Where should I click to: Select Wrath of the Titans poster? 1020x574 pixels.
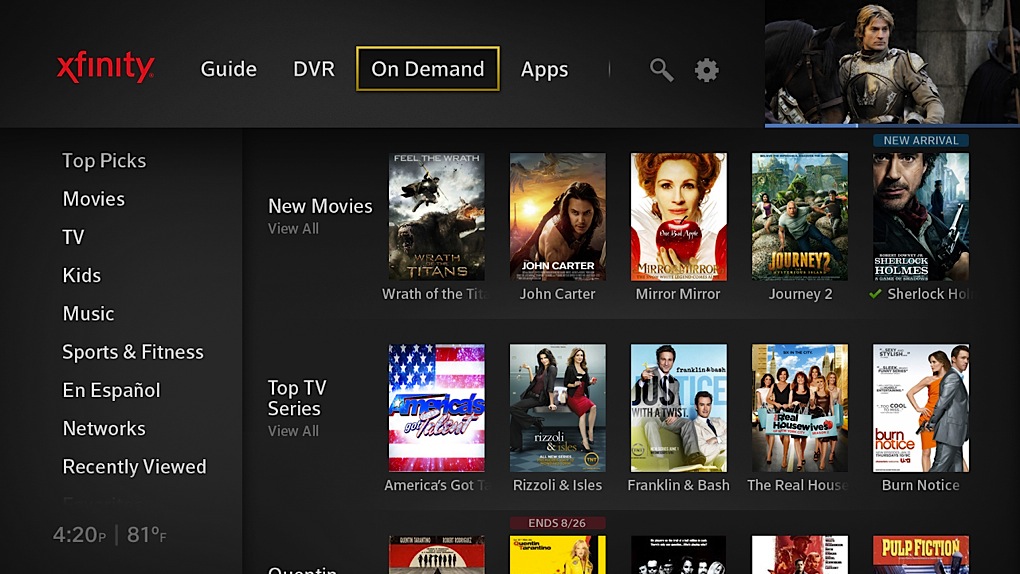[x=436, y=217]
